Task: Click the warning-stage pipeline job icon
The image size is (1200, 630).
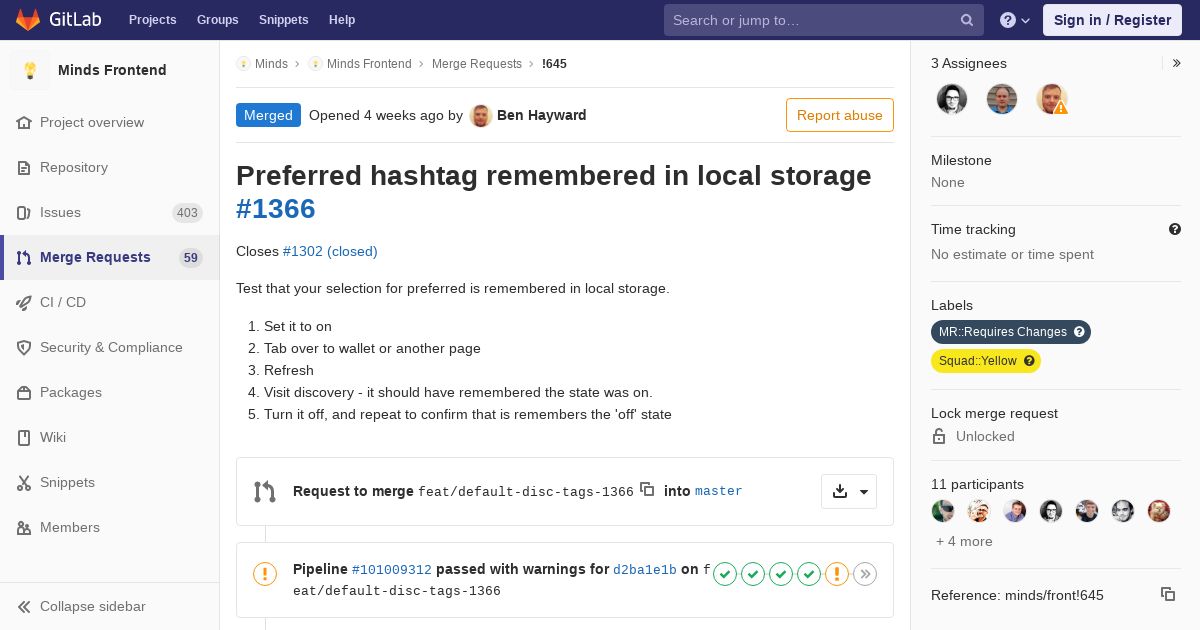Action: tap(837, 574)
